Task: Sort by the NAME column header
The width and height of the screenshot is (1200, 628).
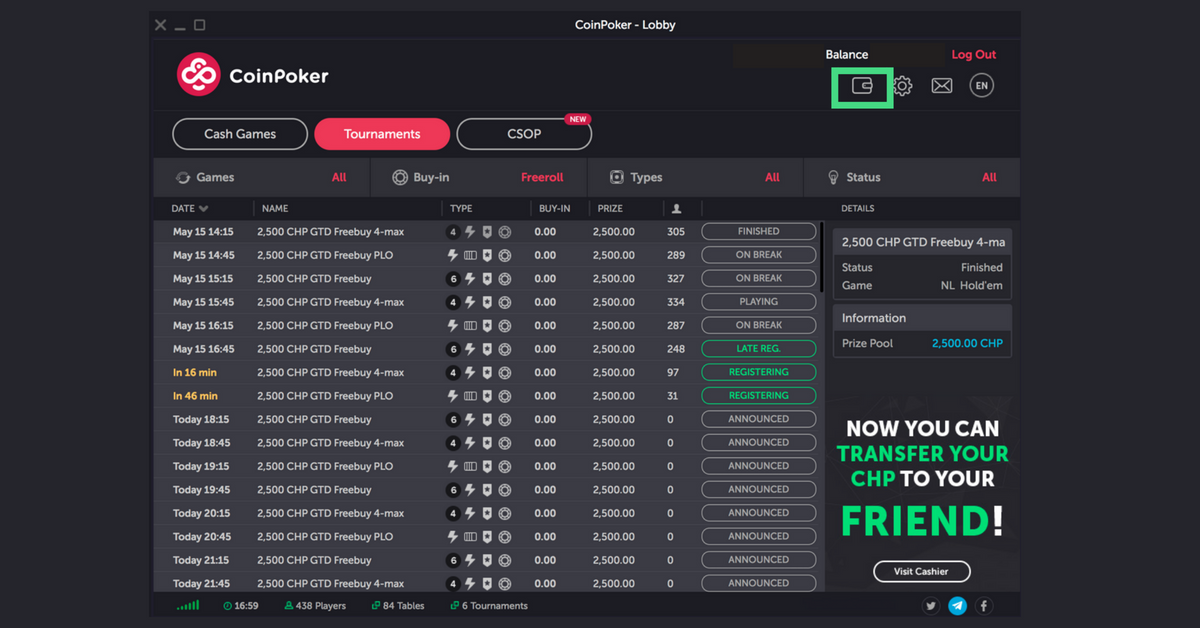Action: point(275,209)
